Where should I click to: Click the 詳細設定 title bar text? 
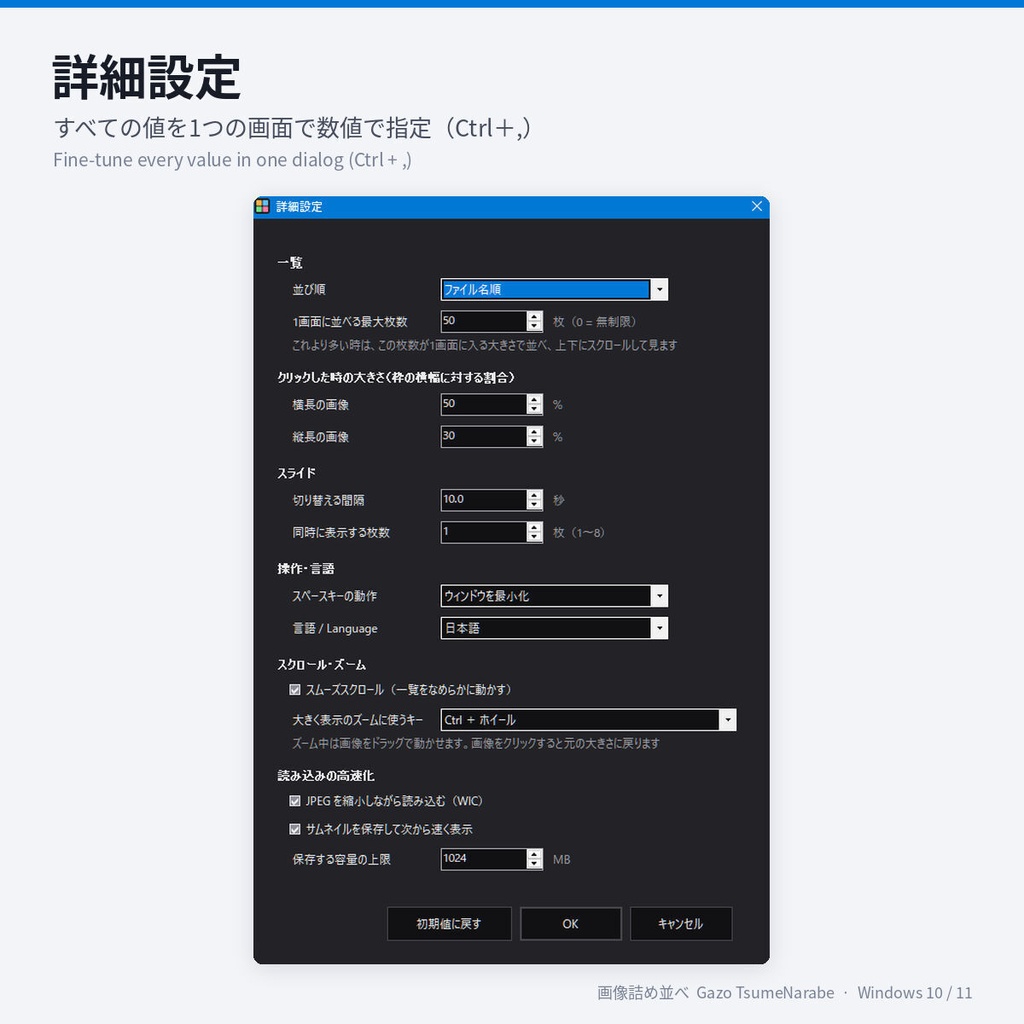click(x=299, y=206)
